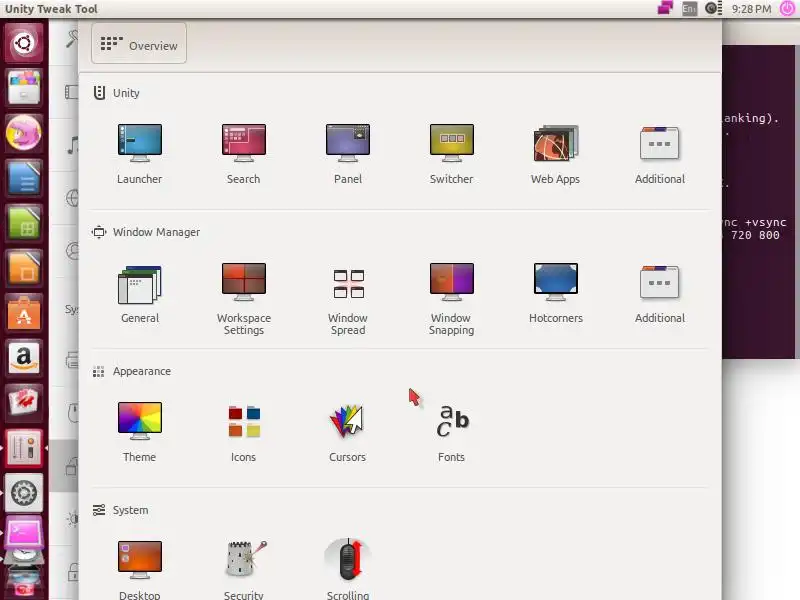Open Theme settings
The width and height of the screenshot is (800, 600).
(x=139, y=432)
